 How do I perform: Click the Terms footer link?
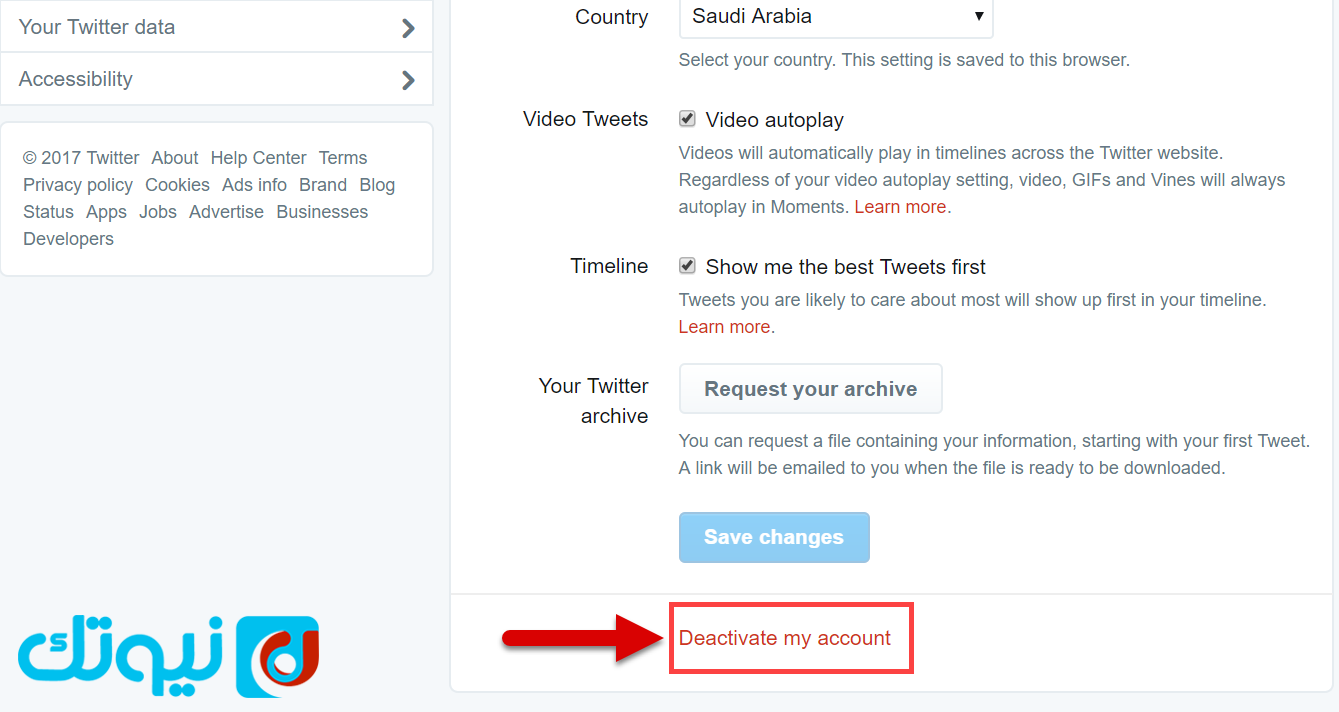pos(343,158)
